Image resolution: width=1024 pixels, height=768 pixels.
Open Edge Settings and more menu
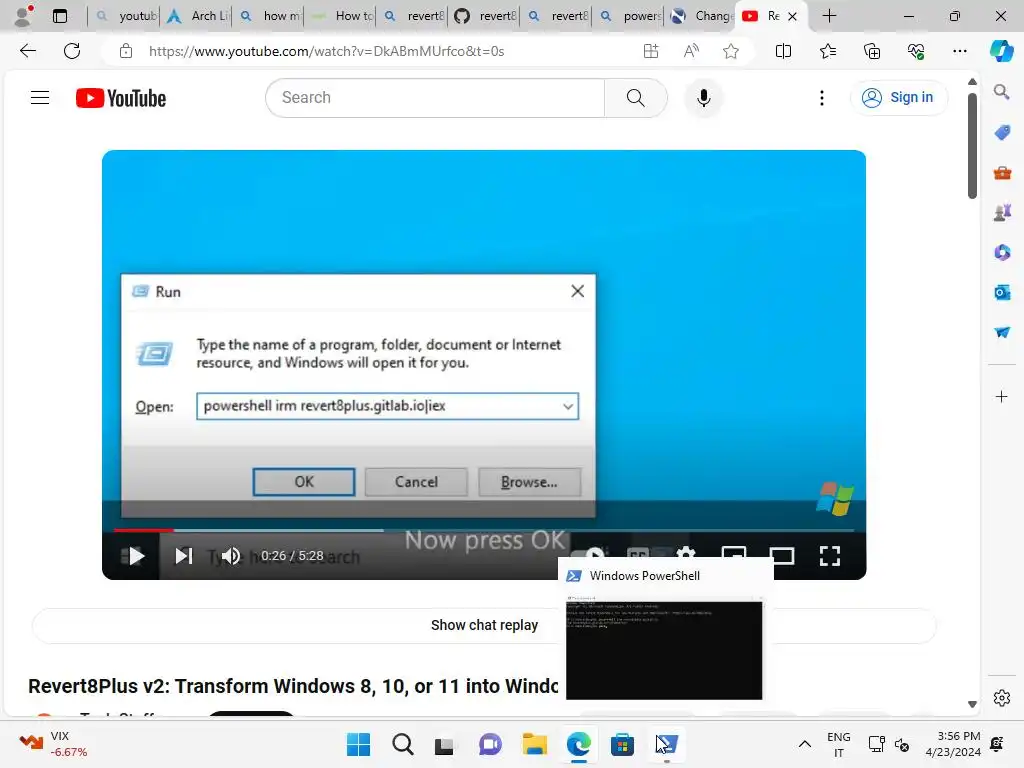[x=959, y=51]
